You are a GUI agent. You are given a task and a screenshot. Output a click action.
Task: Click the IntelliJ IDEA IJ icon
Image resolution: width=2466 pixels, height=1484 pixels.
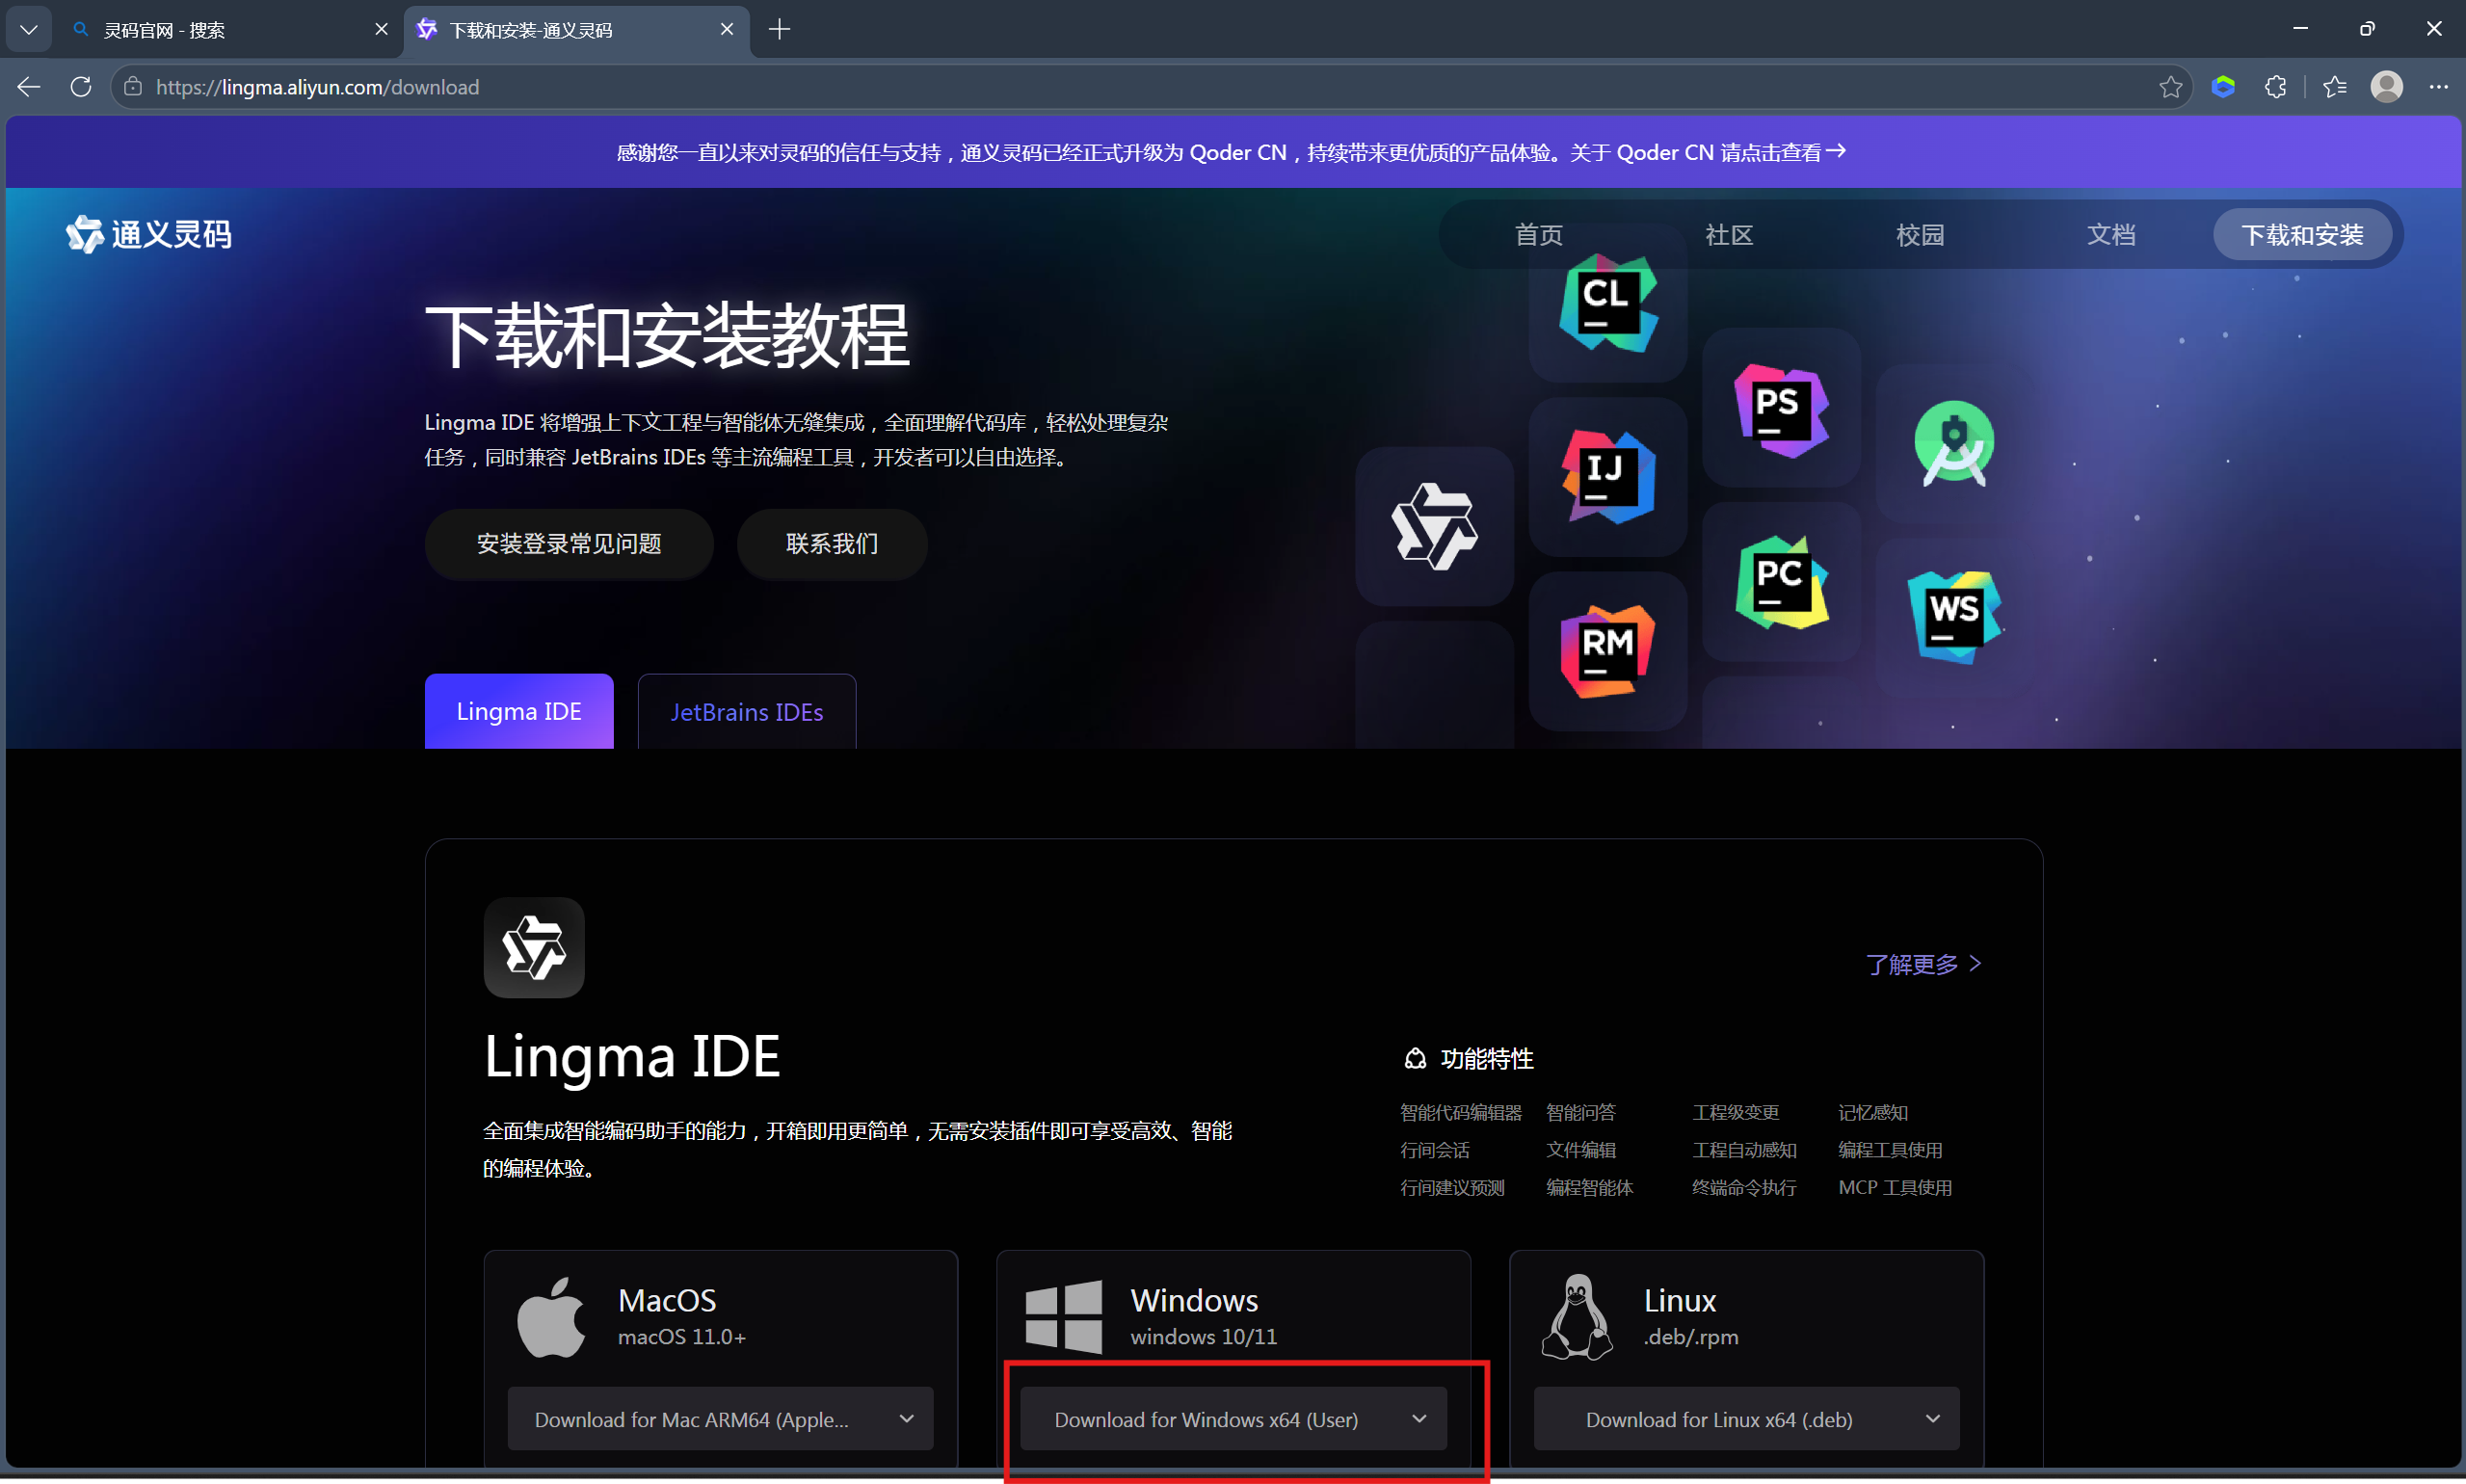click(x=1608, y=476)
